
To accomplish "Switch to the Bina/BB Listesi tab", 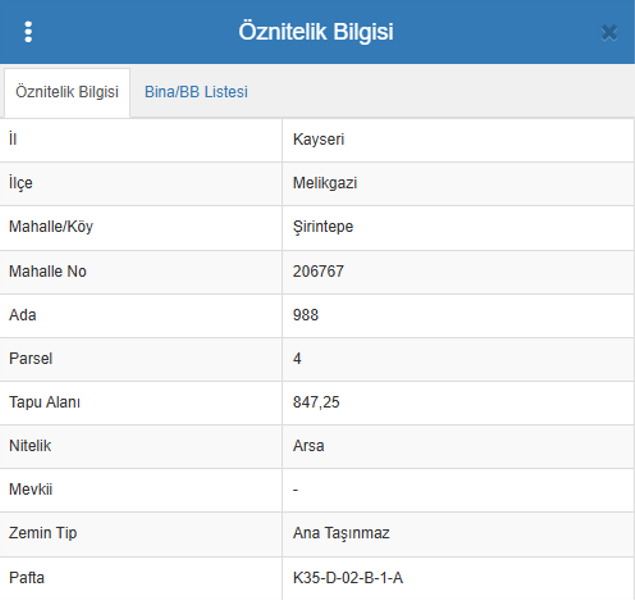I will [x=196, y=92].
